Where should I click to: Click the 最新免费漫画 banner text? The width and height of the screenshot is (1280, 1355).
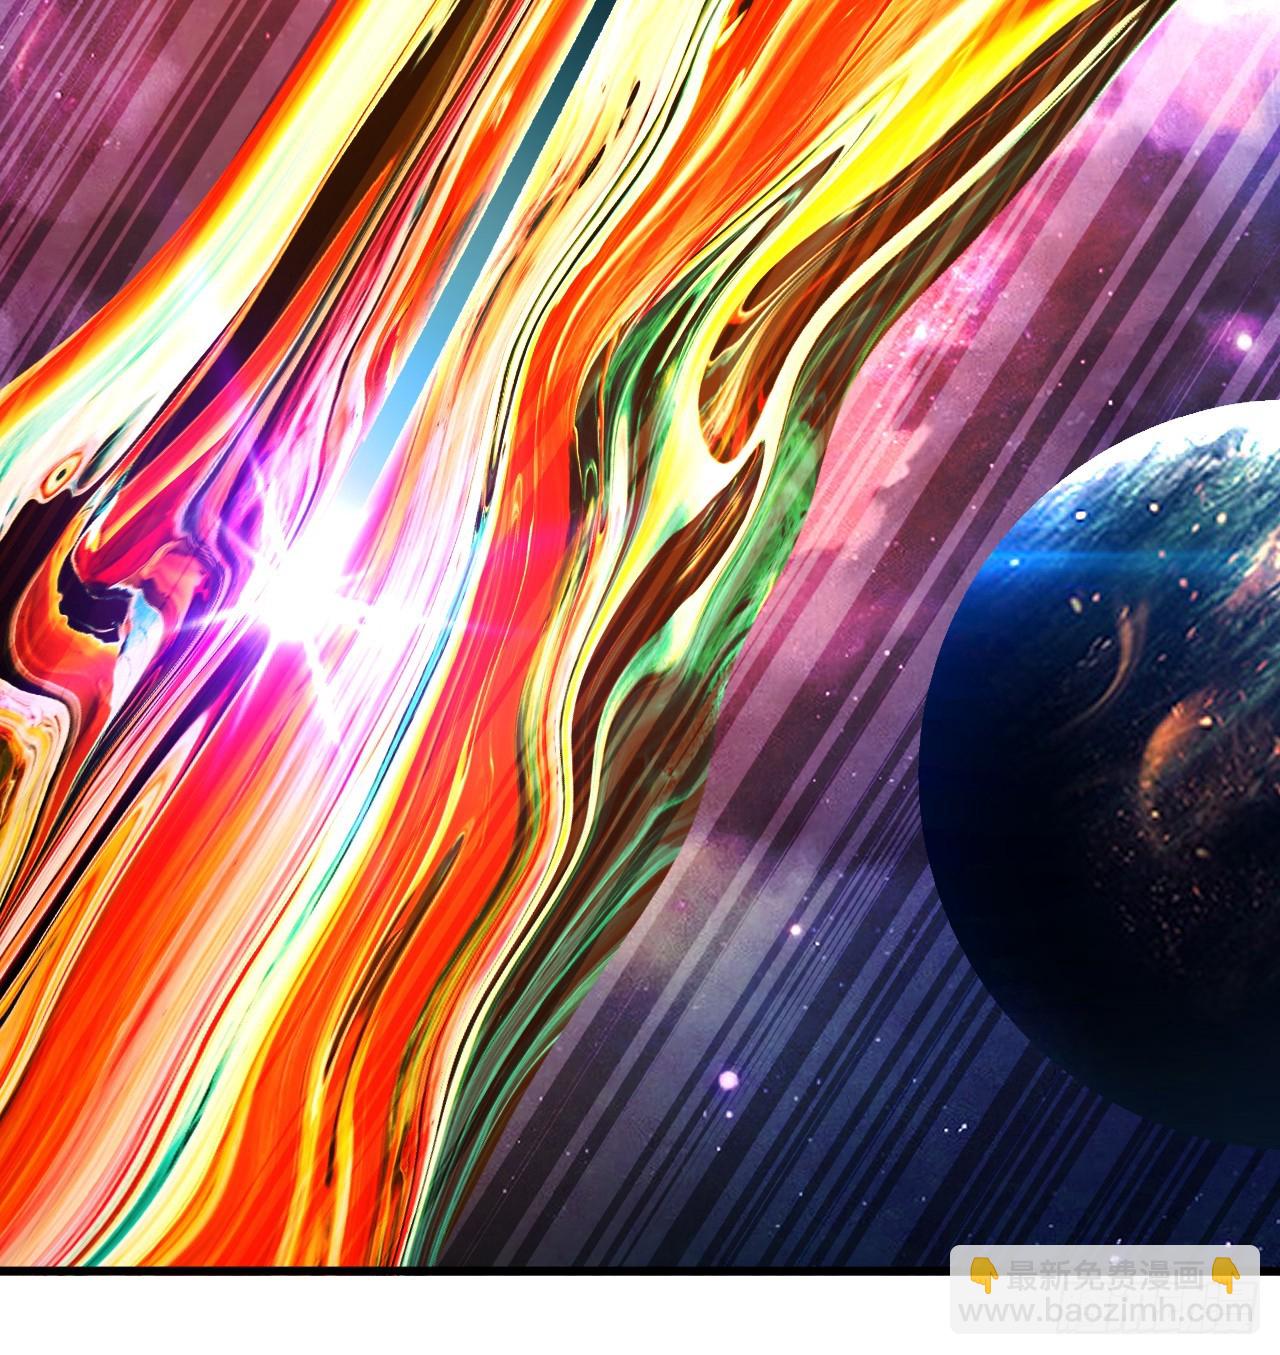click(1105, 1276)
